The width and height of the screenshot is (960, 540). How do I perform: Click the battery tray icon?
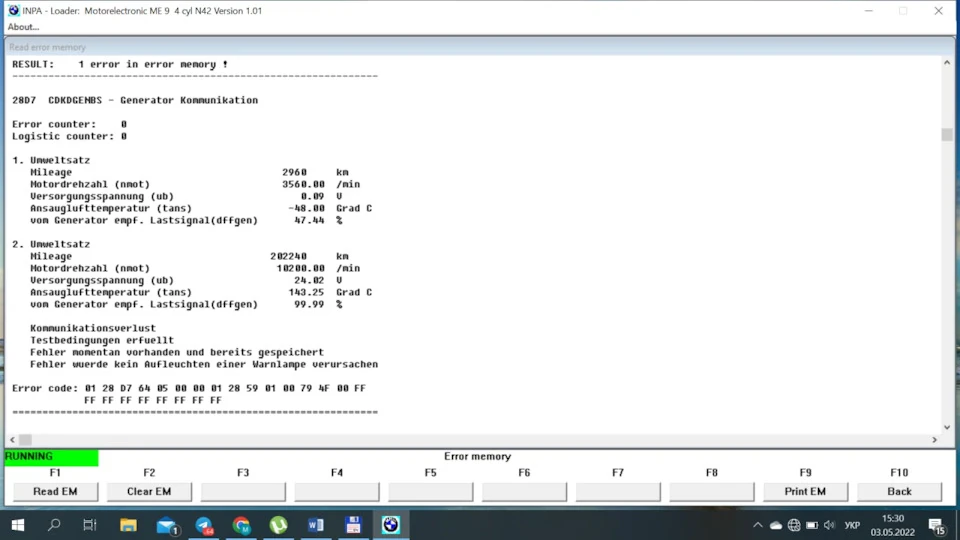[x=812, y=525]
